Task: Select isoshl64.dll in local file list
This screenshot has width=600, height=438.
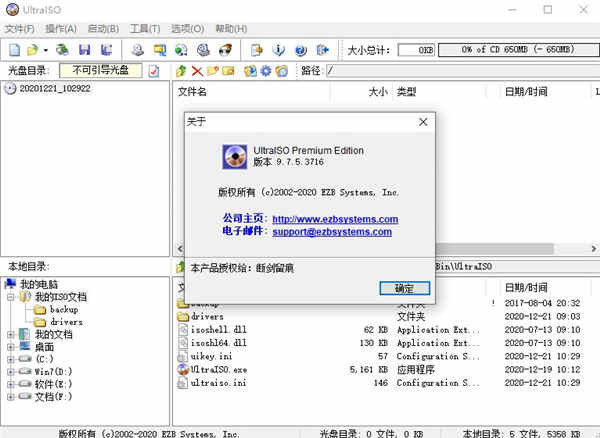Action: (x=219, y=343)
